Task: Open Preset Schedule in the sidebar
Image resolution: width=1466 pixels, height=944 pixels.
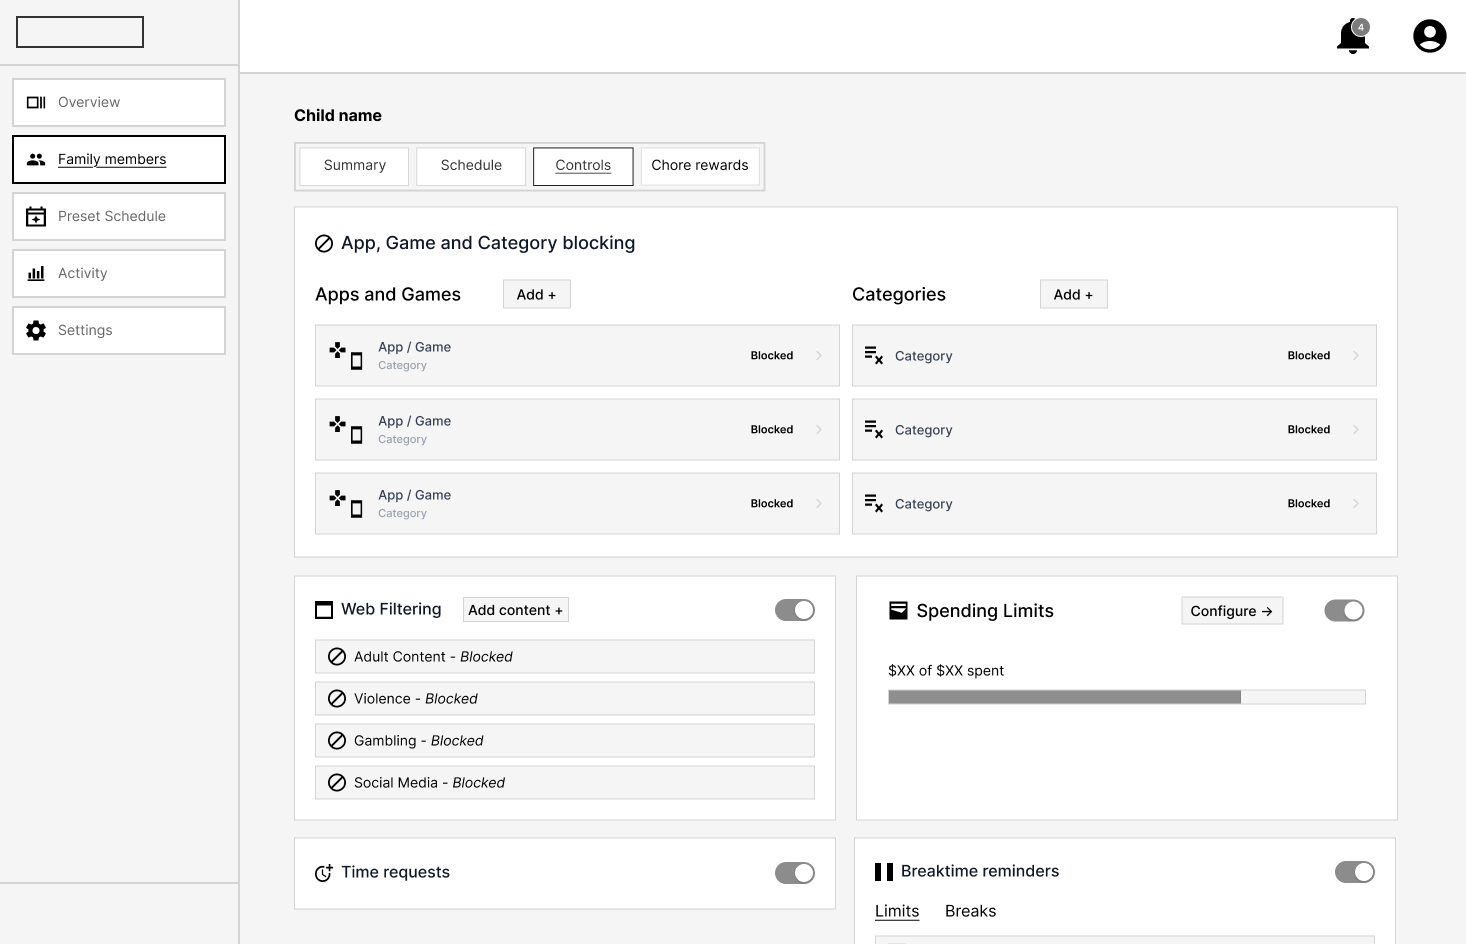Action: point(119,216)
